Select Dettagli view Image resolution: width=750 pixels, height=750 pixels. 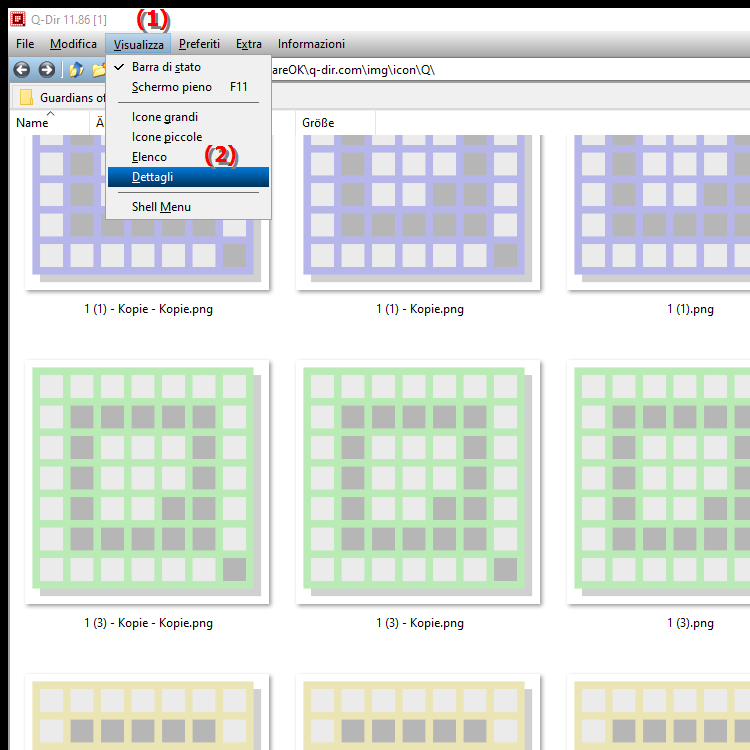click(188, 177)
